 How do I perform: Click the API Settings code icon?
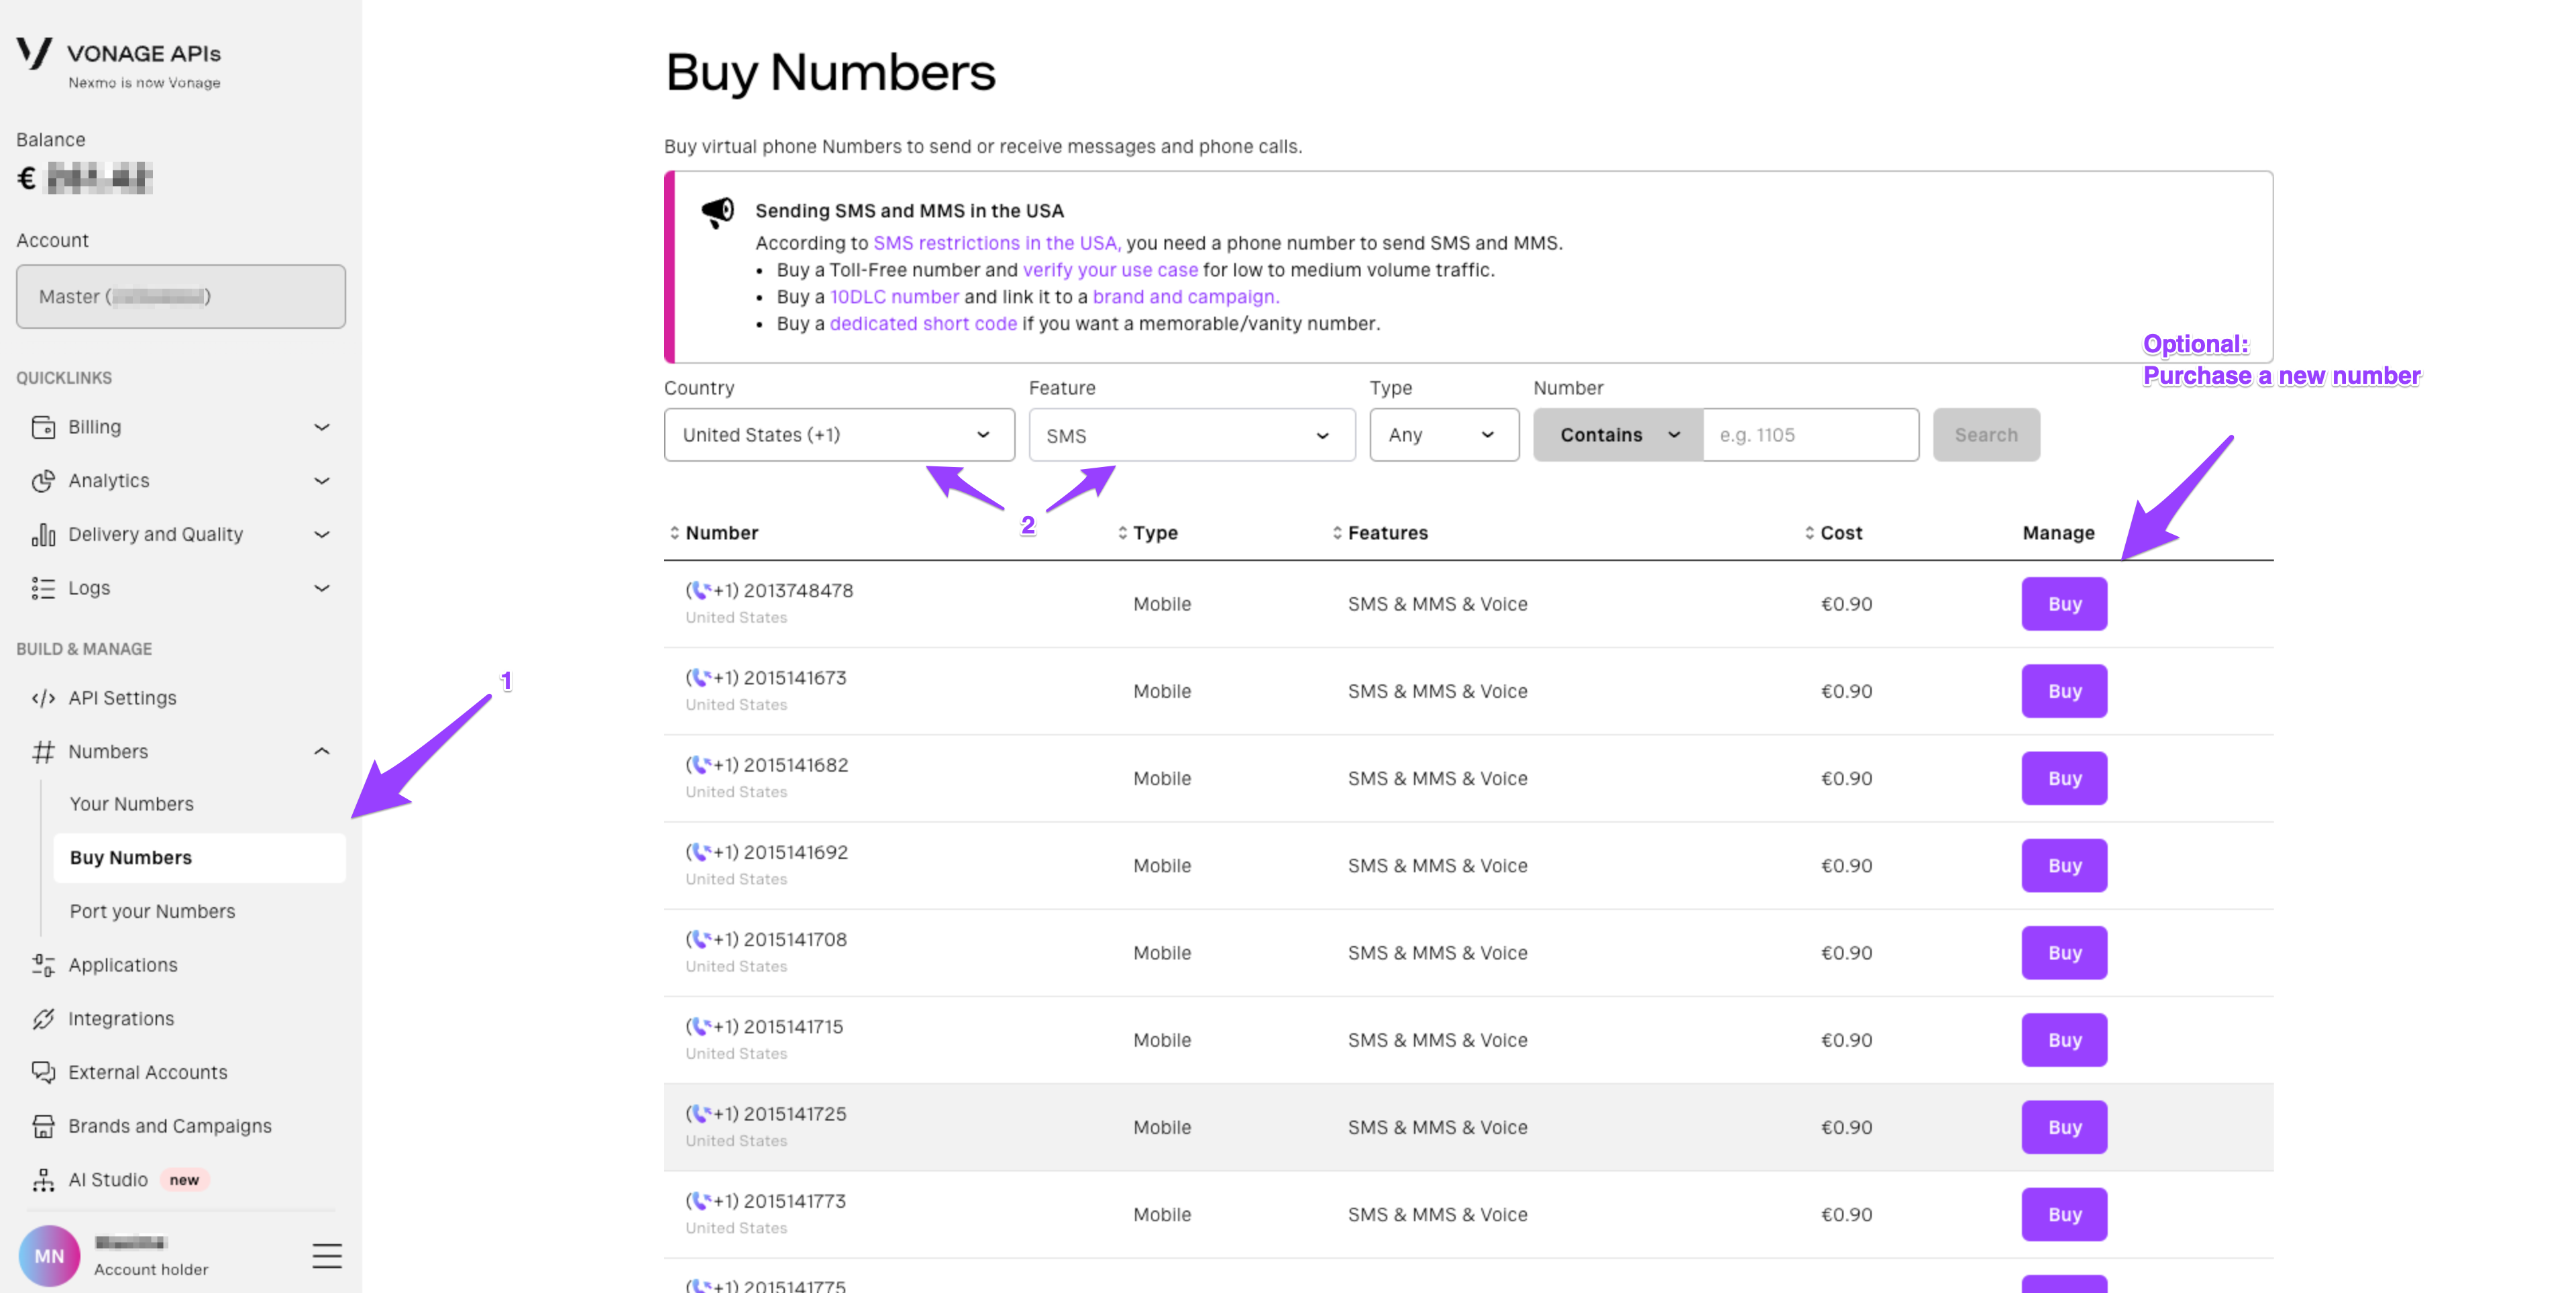pos(43,698)
